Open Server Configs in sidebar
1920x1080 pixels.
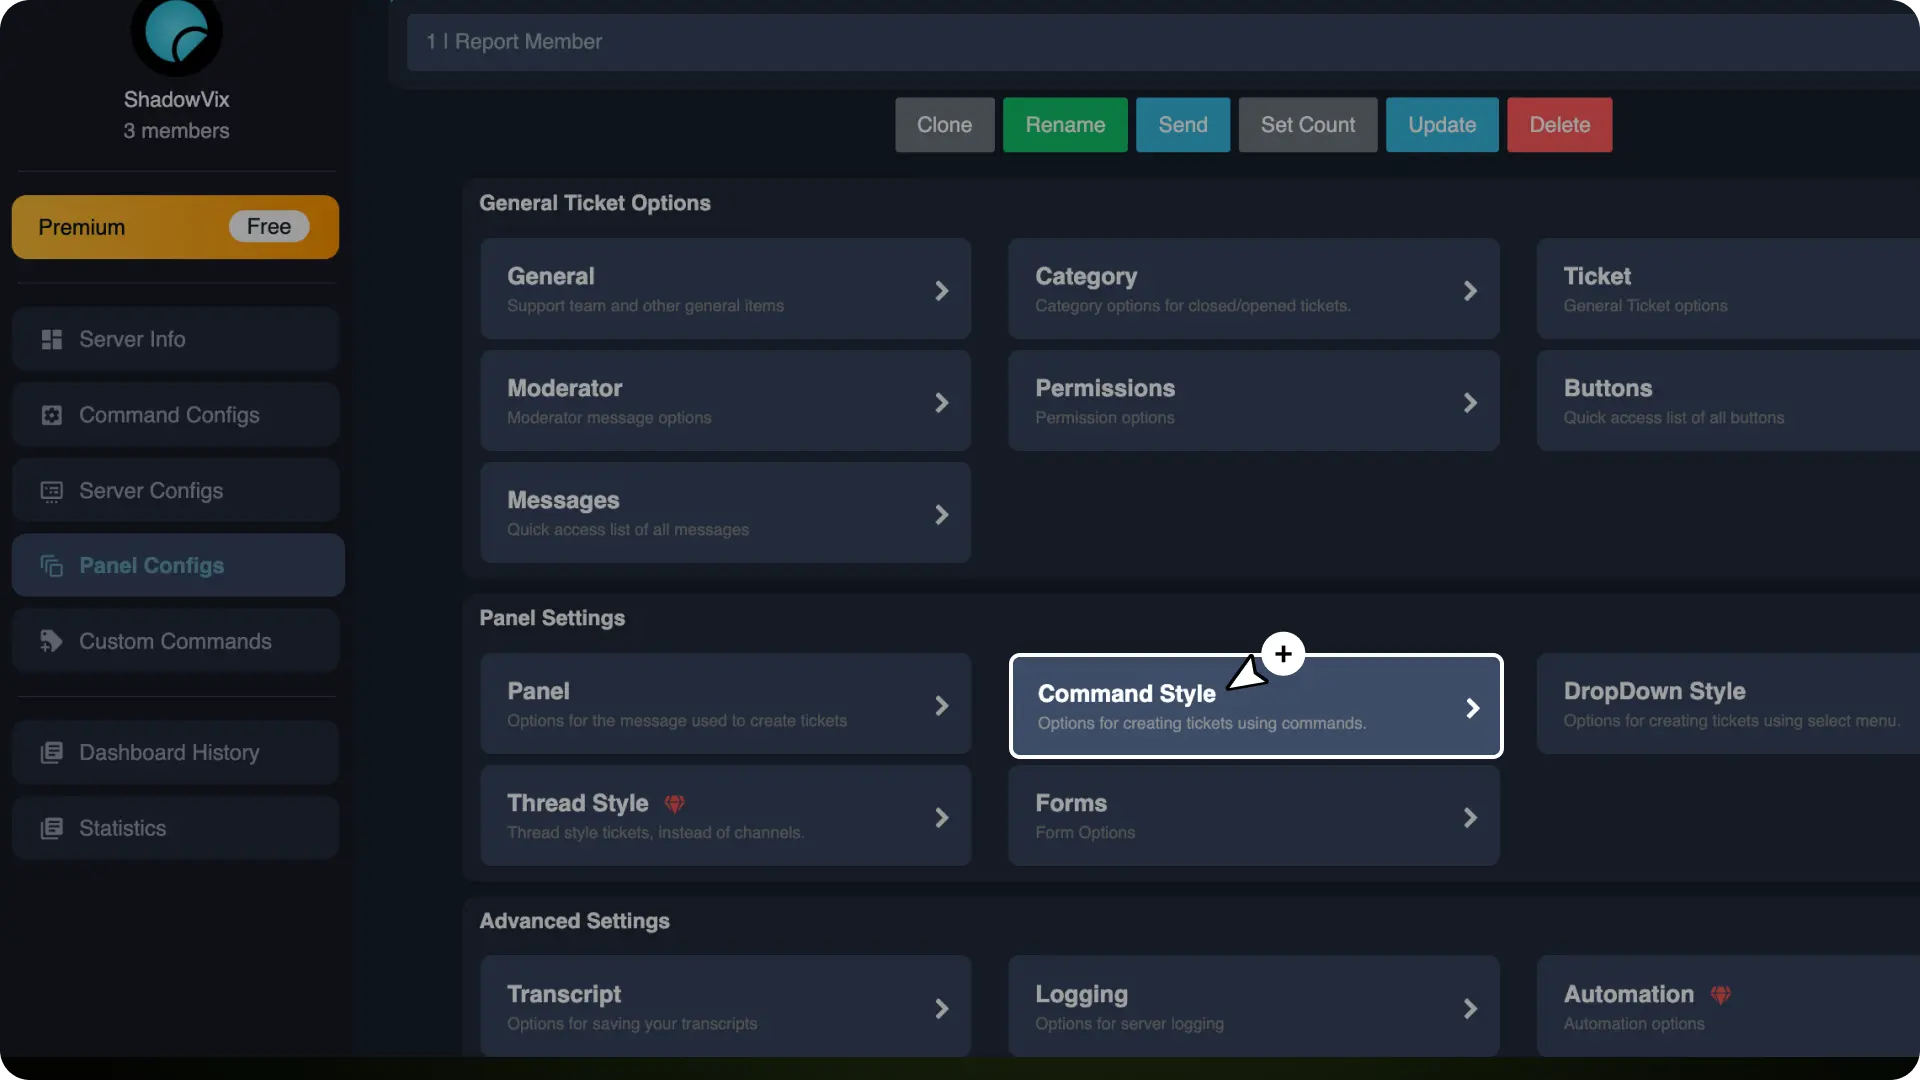[176, 491]
